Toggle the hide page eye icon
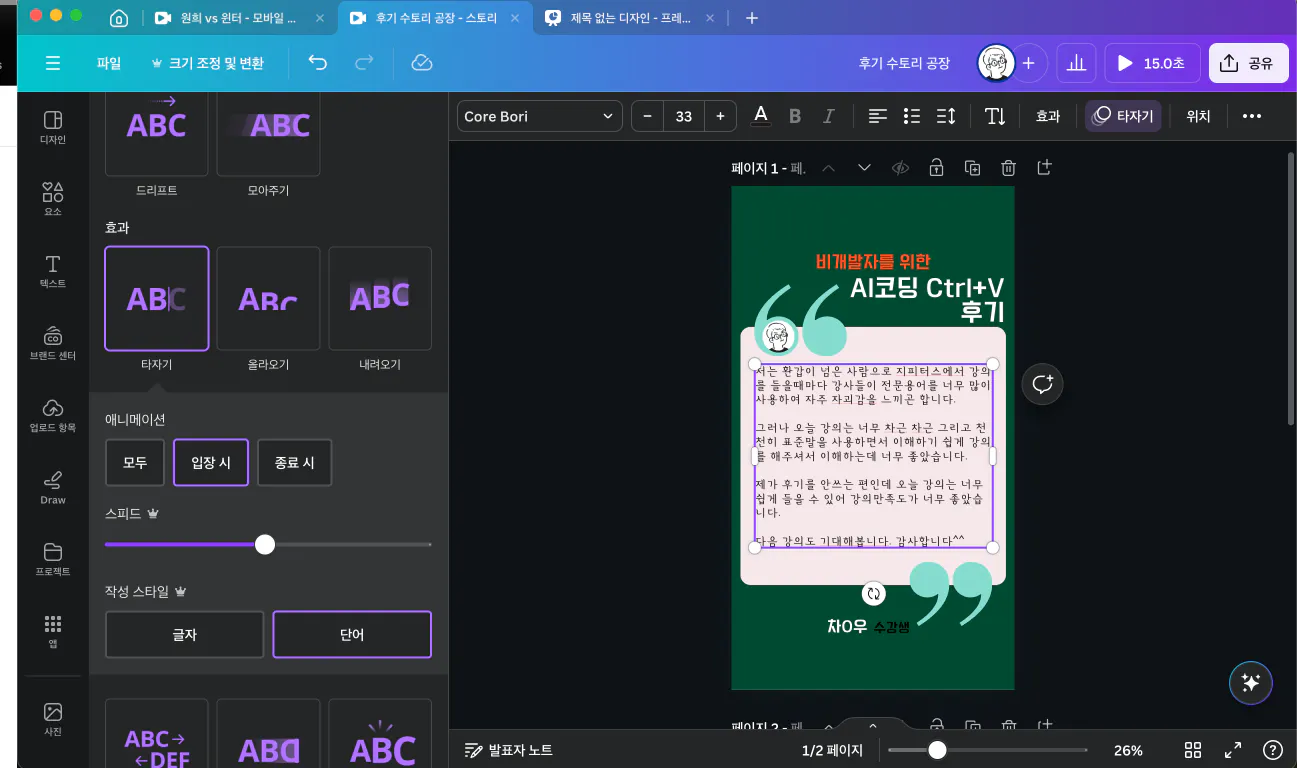Screen dimensions: 1297x768 900,168
